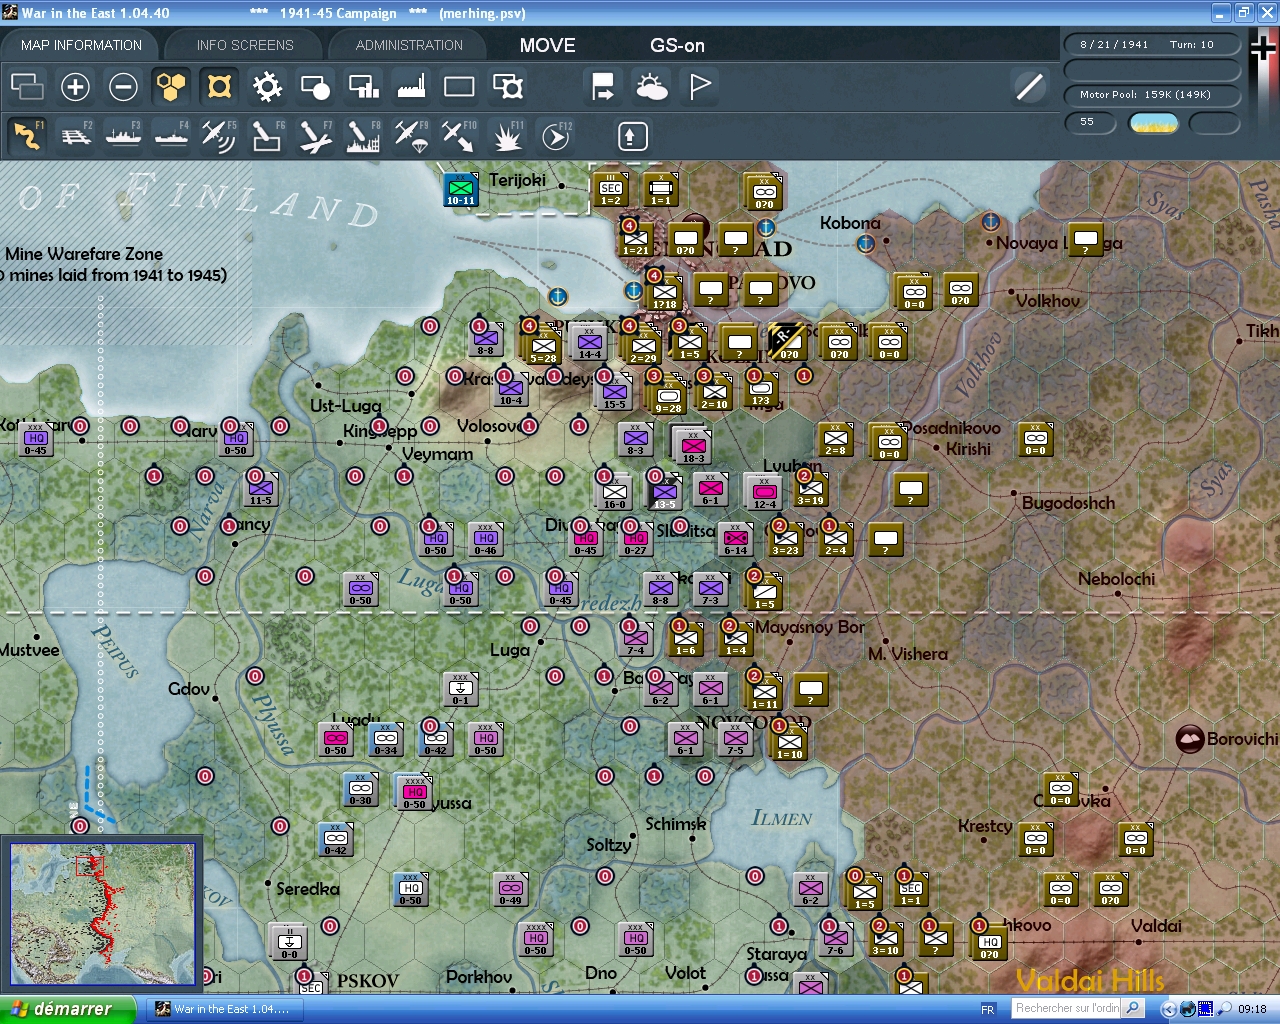Click the GS-on status label
1280x1024 pixels.
[677, 45]
